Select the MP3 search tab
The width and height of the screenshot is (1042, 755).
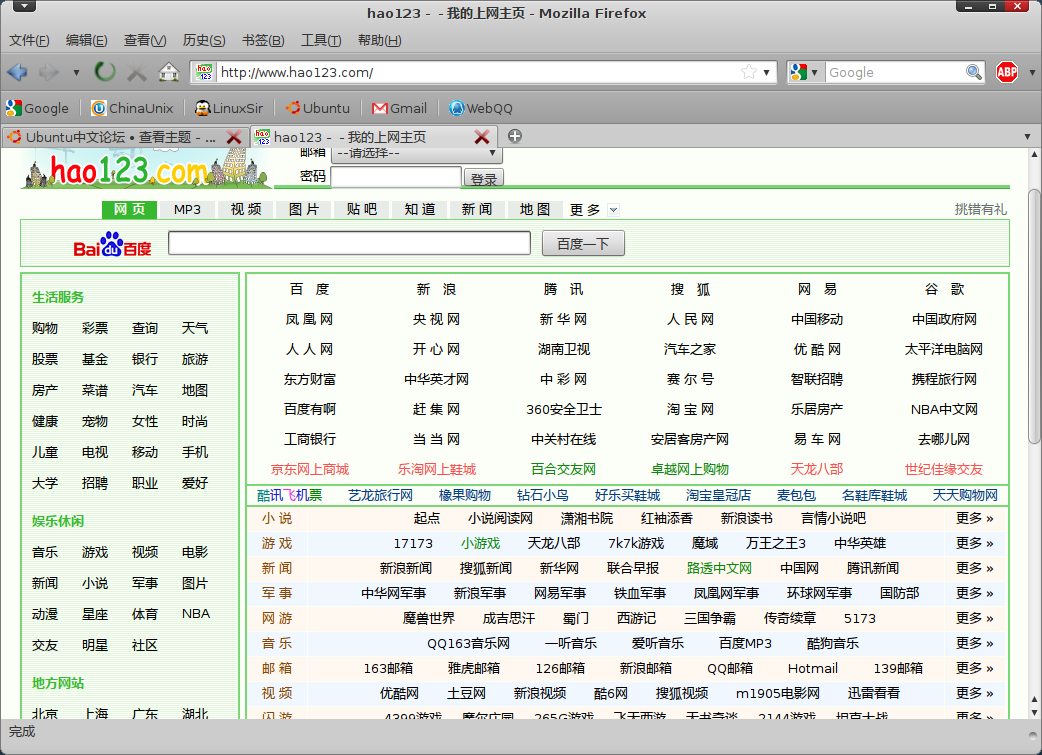pyautogui.click(x=187, y=209)
